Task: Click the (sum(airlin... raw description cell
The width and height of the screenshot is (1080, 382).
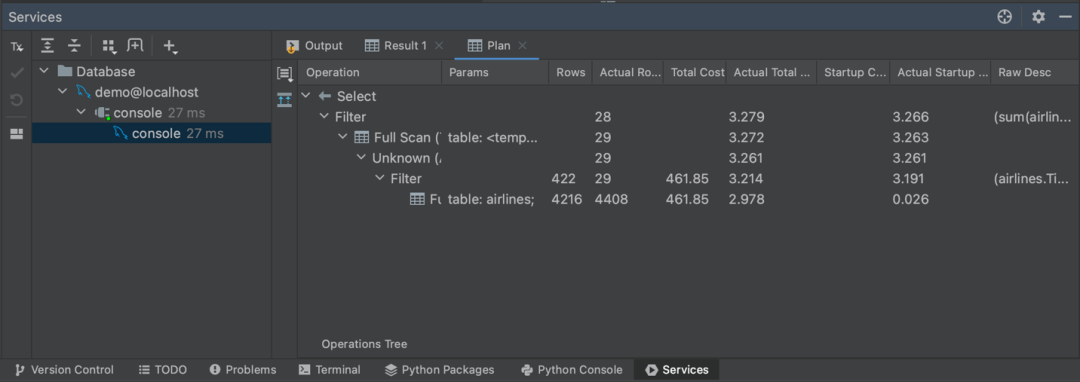Action: click(x=1033, y=117)
